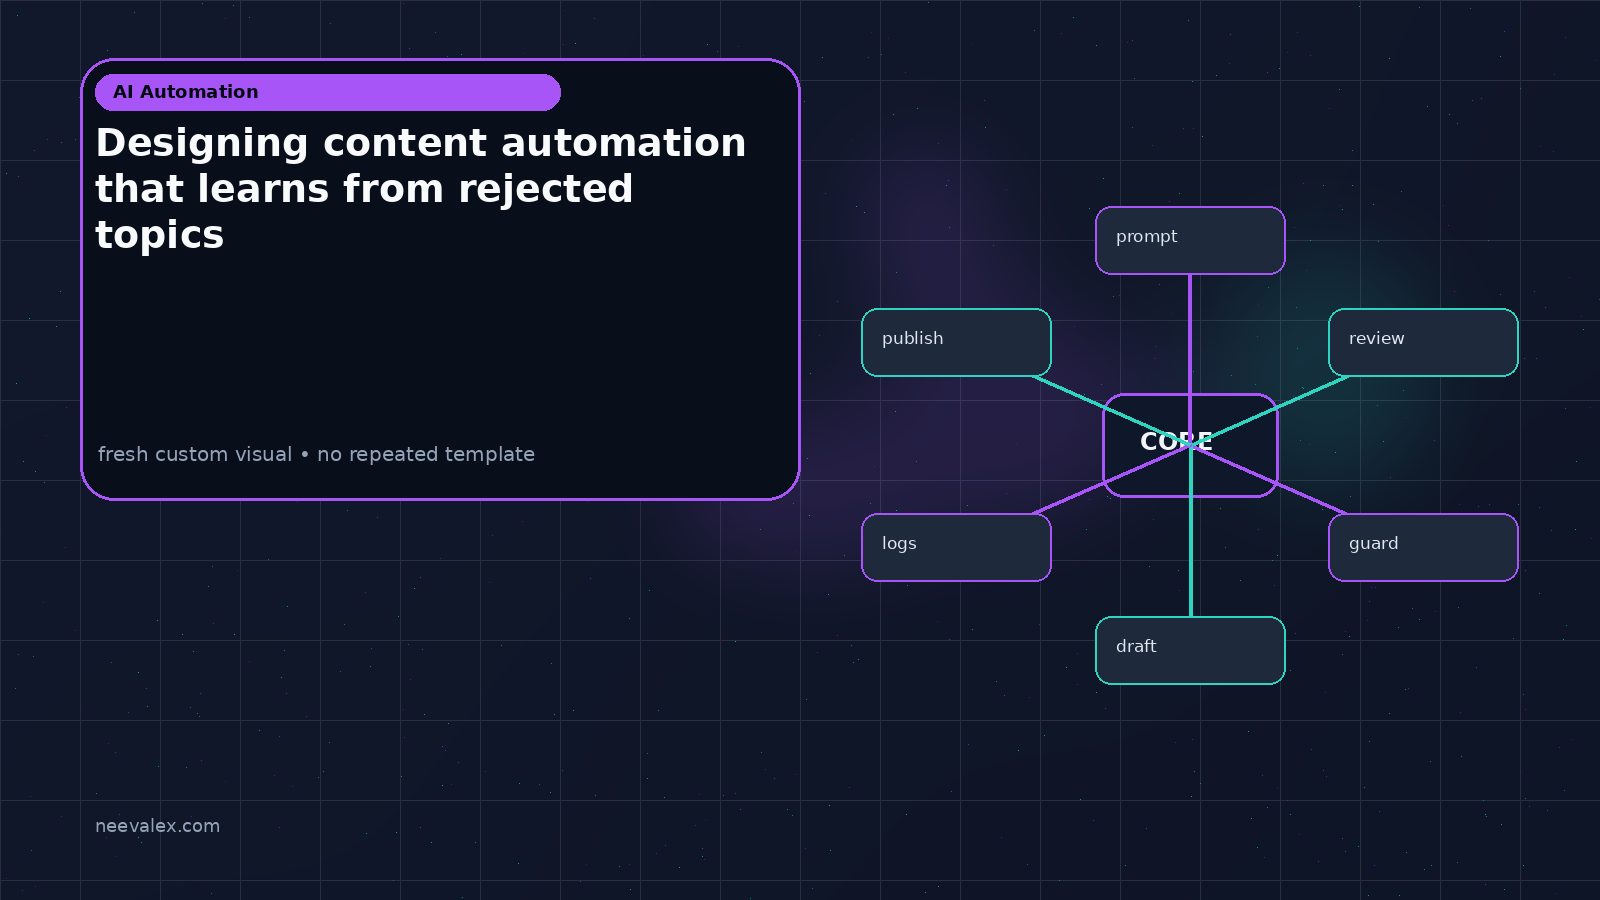Click the review node box
Viewport: 1600px width, 900px height.
click(1423, 342)
